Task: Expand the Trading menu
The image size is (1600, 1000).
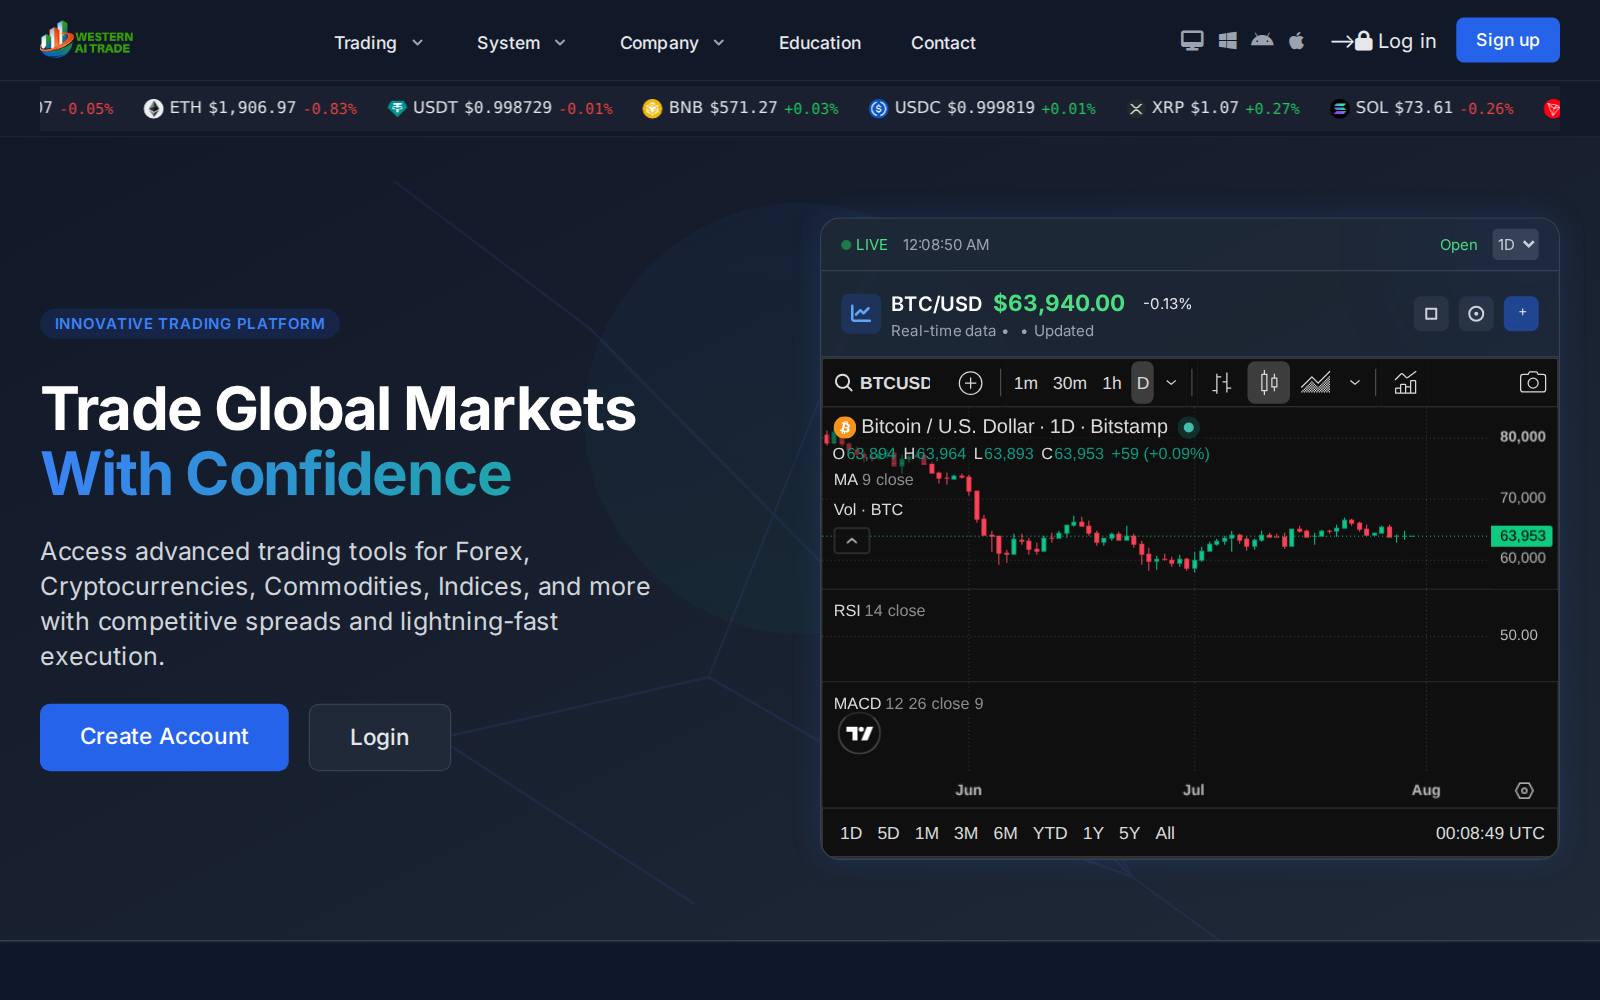Action: click(x=379, y=43)
